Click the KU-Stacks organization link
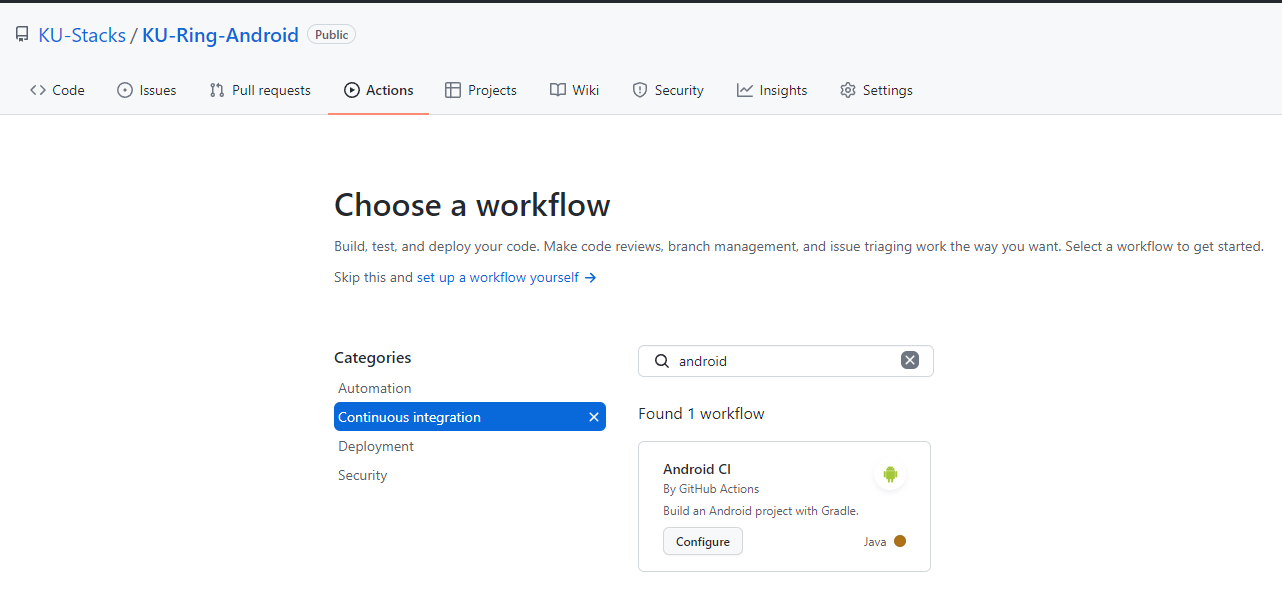The width and height of the screenshot is (1282, 589). click(82, 35)
